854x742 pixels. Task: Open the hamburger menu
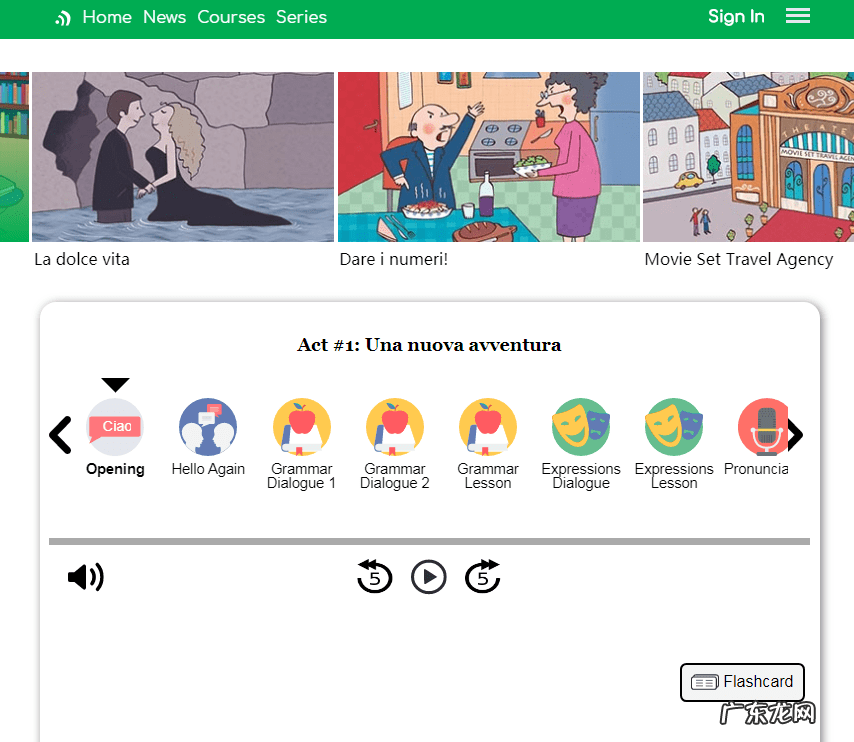point(798,16)
